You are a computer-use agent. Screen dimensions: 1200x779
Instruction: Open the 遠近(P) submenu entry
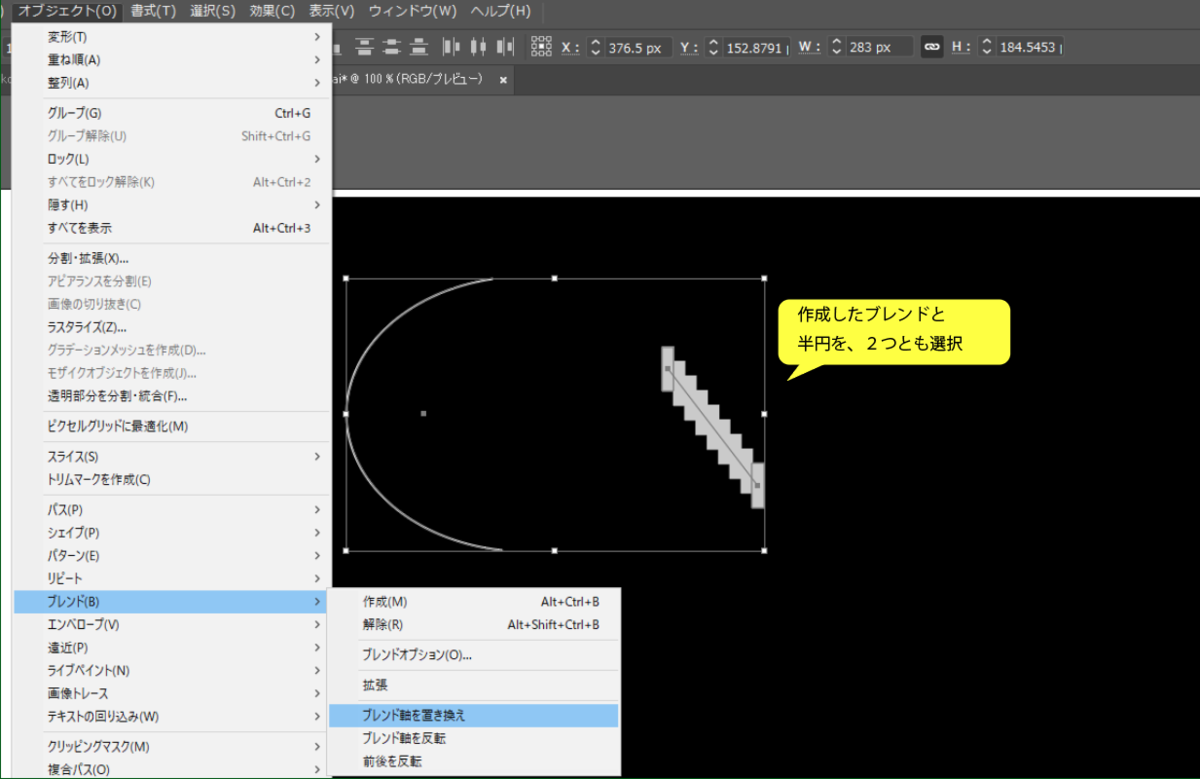coord(171,648)
